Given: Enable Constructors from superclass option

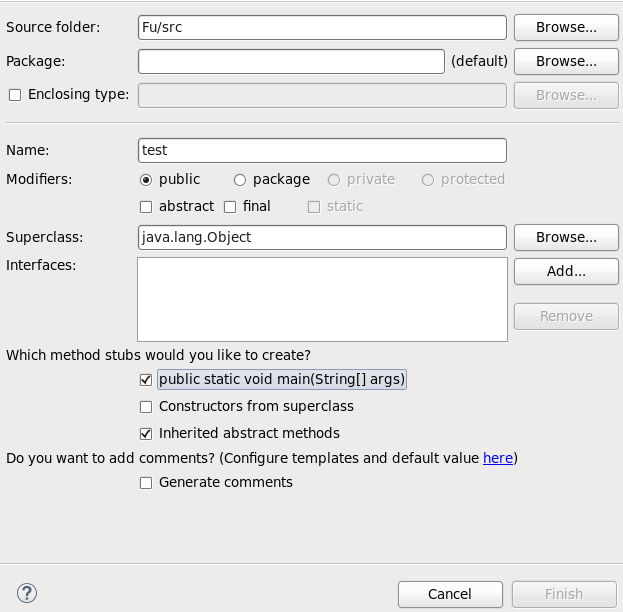Looking at the screenshot, I should coord(146,407).
